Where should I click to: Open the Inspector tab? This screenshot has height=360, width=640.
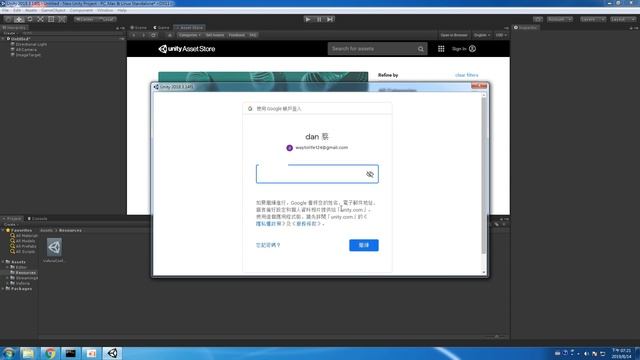(526, 28)
